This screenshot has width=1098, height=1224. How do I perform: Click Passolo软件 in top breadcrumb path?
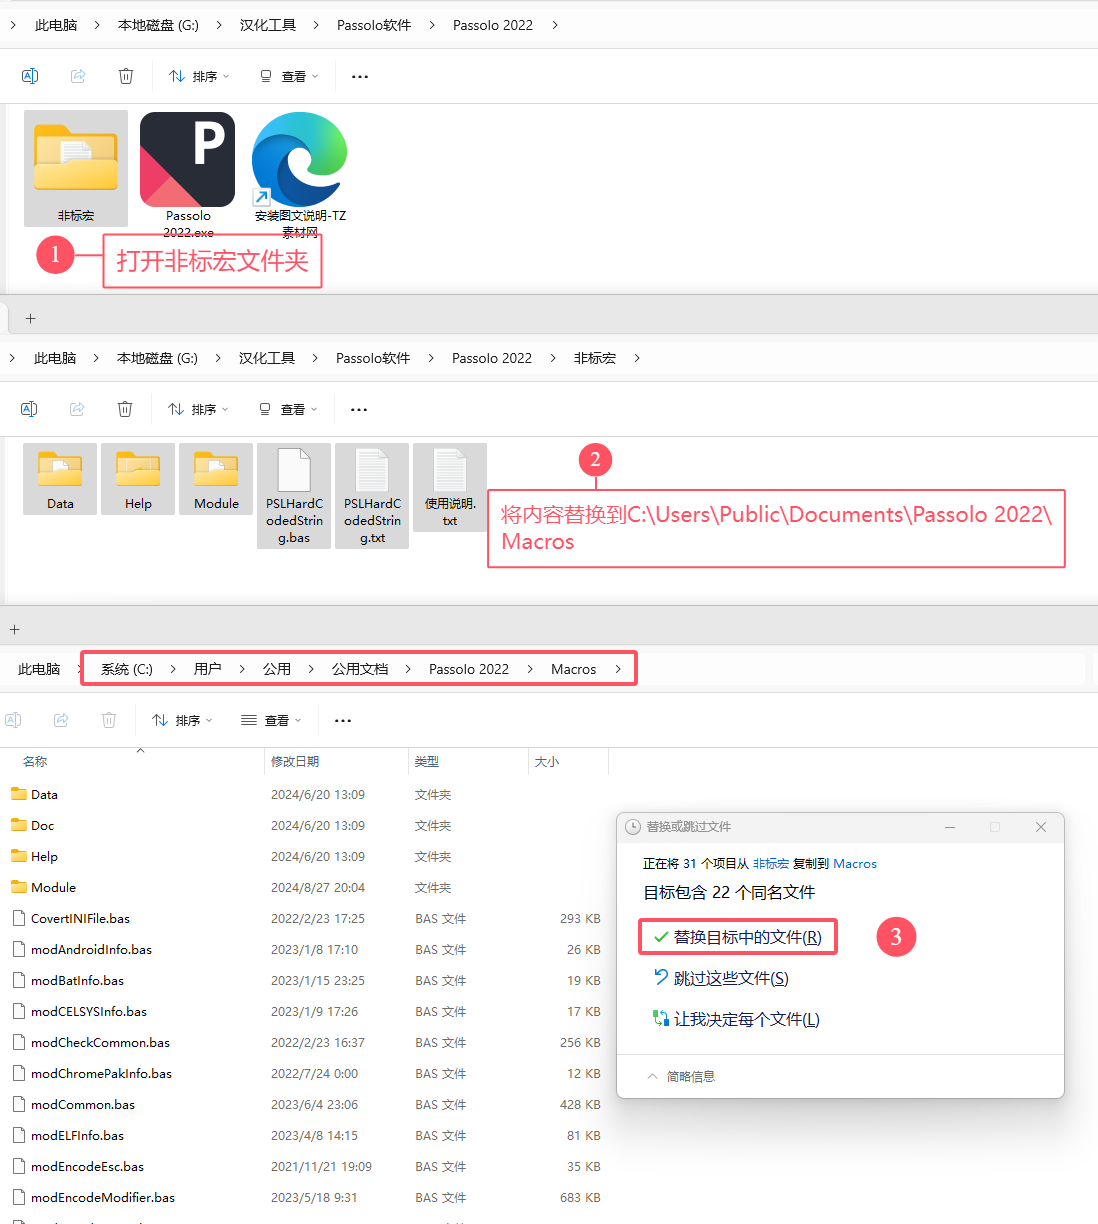(x=374, y=25)
